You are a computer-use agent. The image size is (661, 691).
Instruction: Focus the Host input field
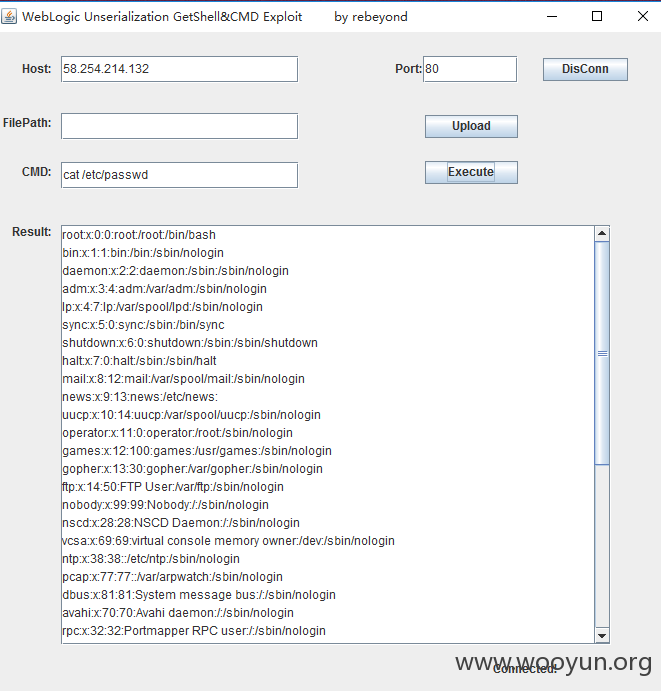click(179, 69)
